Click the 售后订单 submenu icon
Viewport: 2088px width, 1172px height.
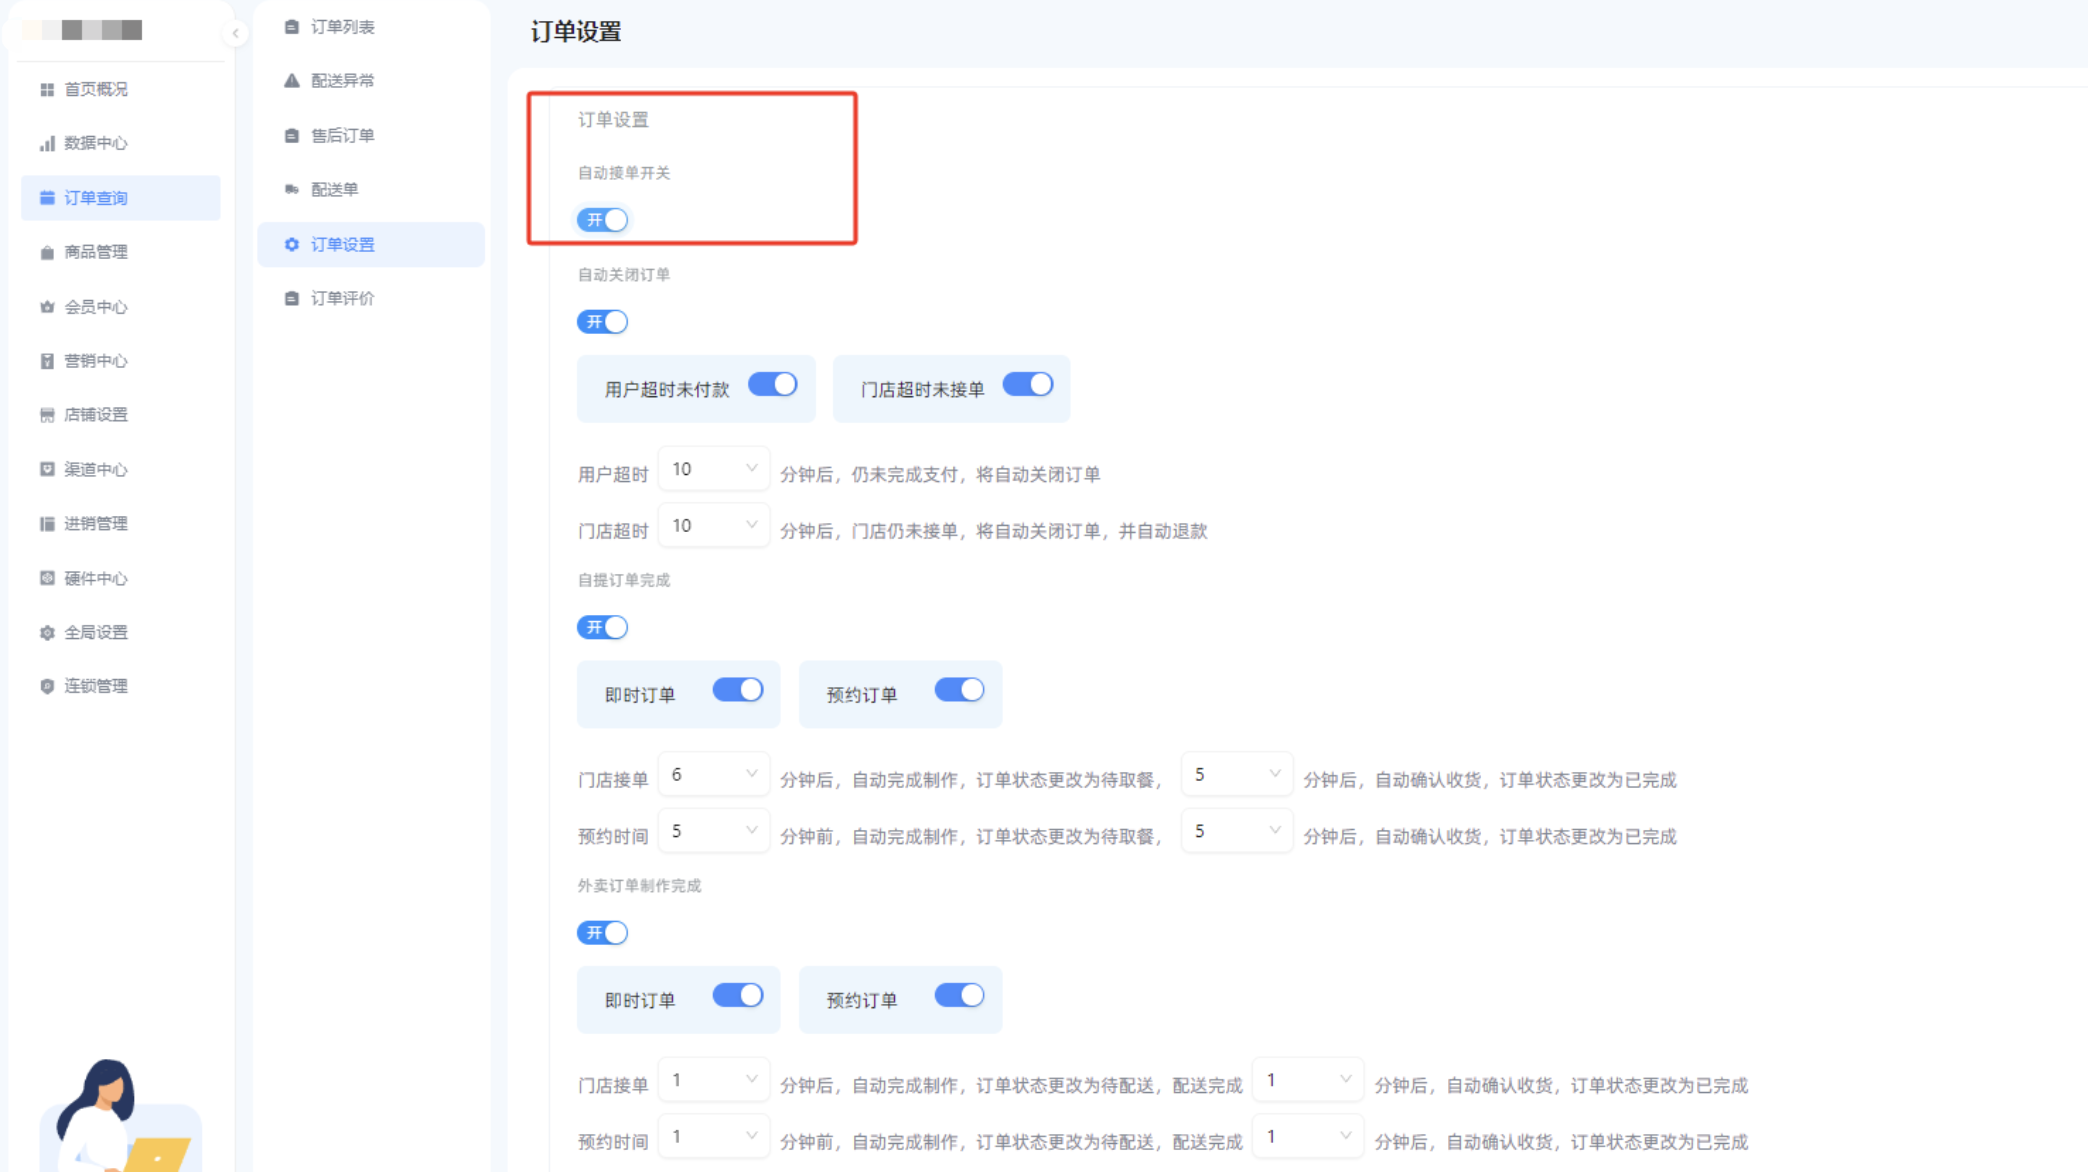click(292, 135)
